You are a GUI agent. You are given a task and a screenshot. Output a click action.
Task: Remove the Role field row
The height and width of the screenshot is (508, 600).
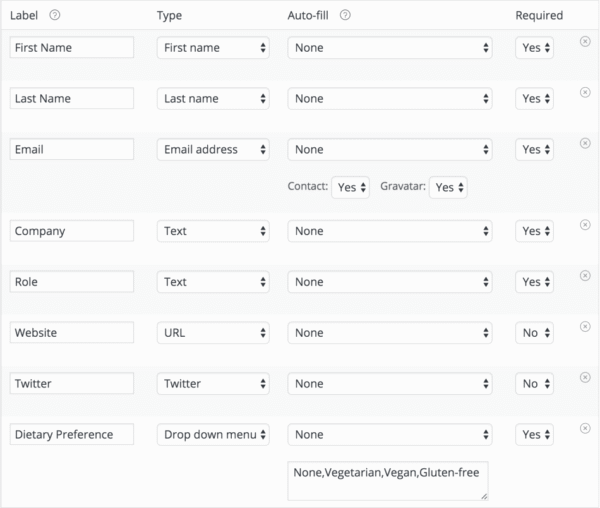click(585, 275)
